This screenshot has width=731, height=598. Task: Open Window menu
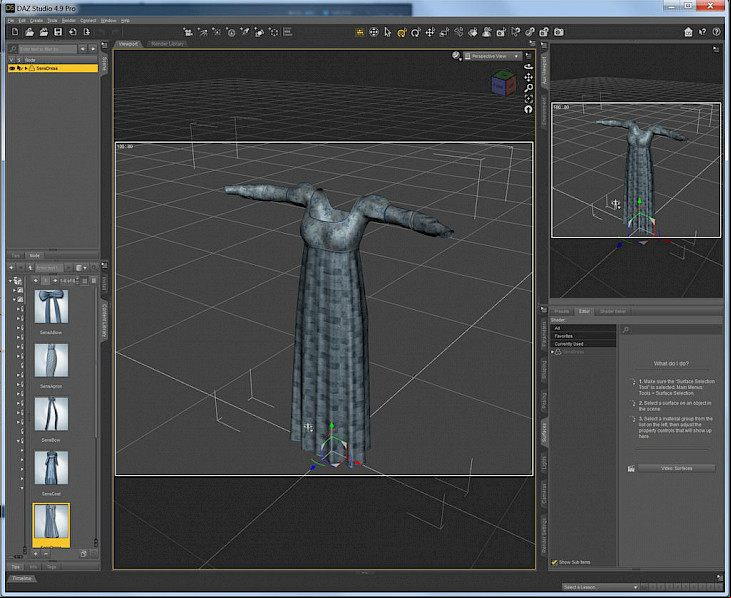109,21
